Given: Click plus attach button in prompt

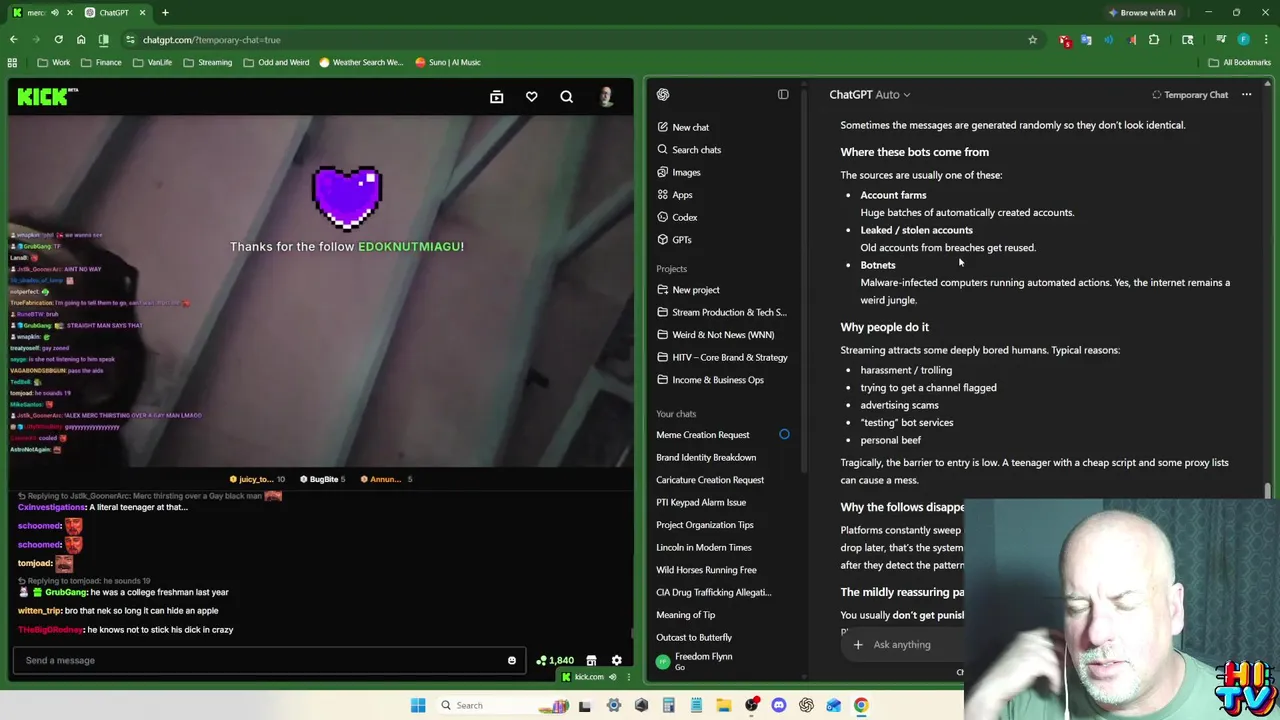Looking at the screenshot, I should 857,645.
